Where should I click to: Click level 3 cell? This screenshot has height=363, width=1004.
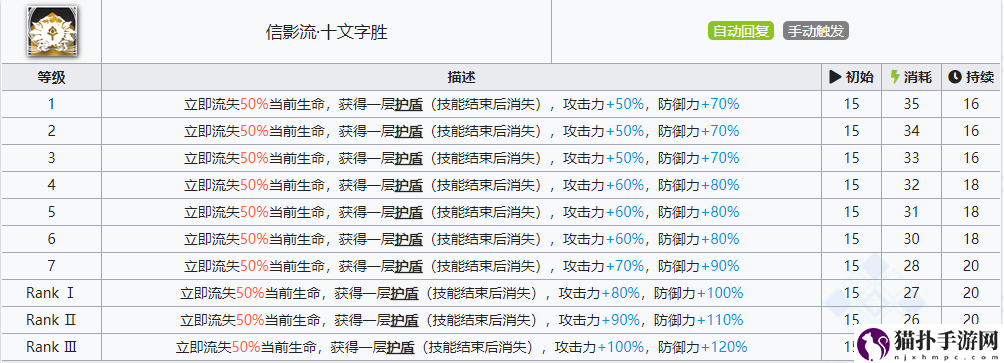click(51, 157)
